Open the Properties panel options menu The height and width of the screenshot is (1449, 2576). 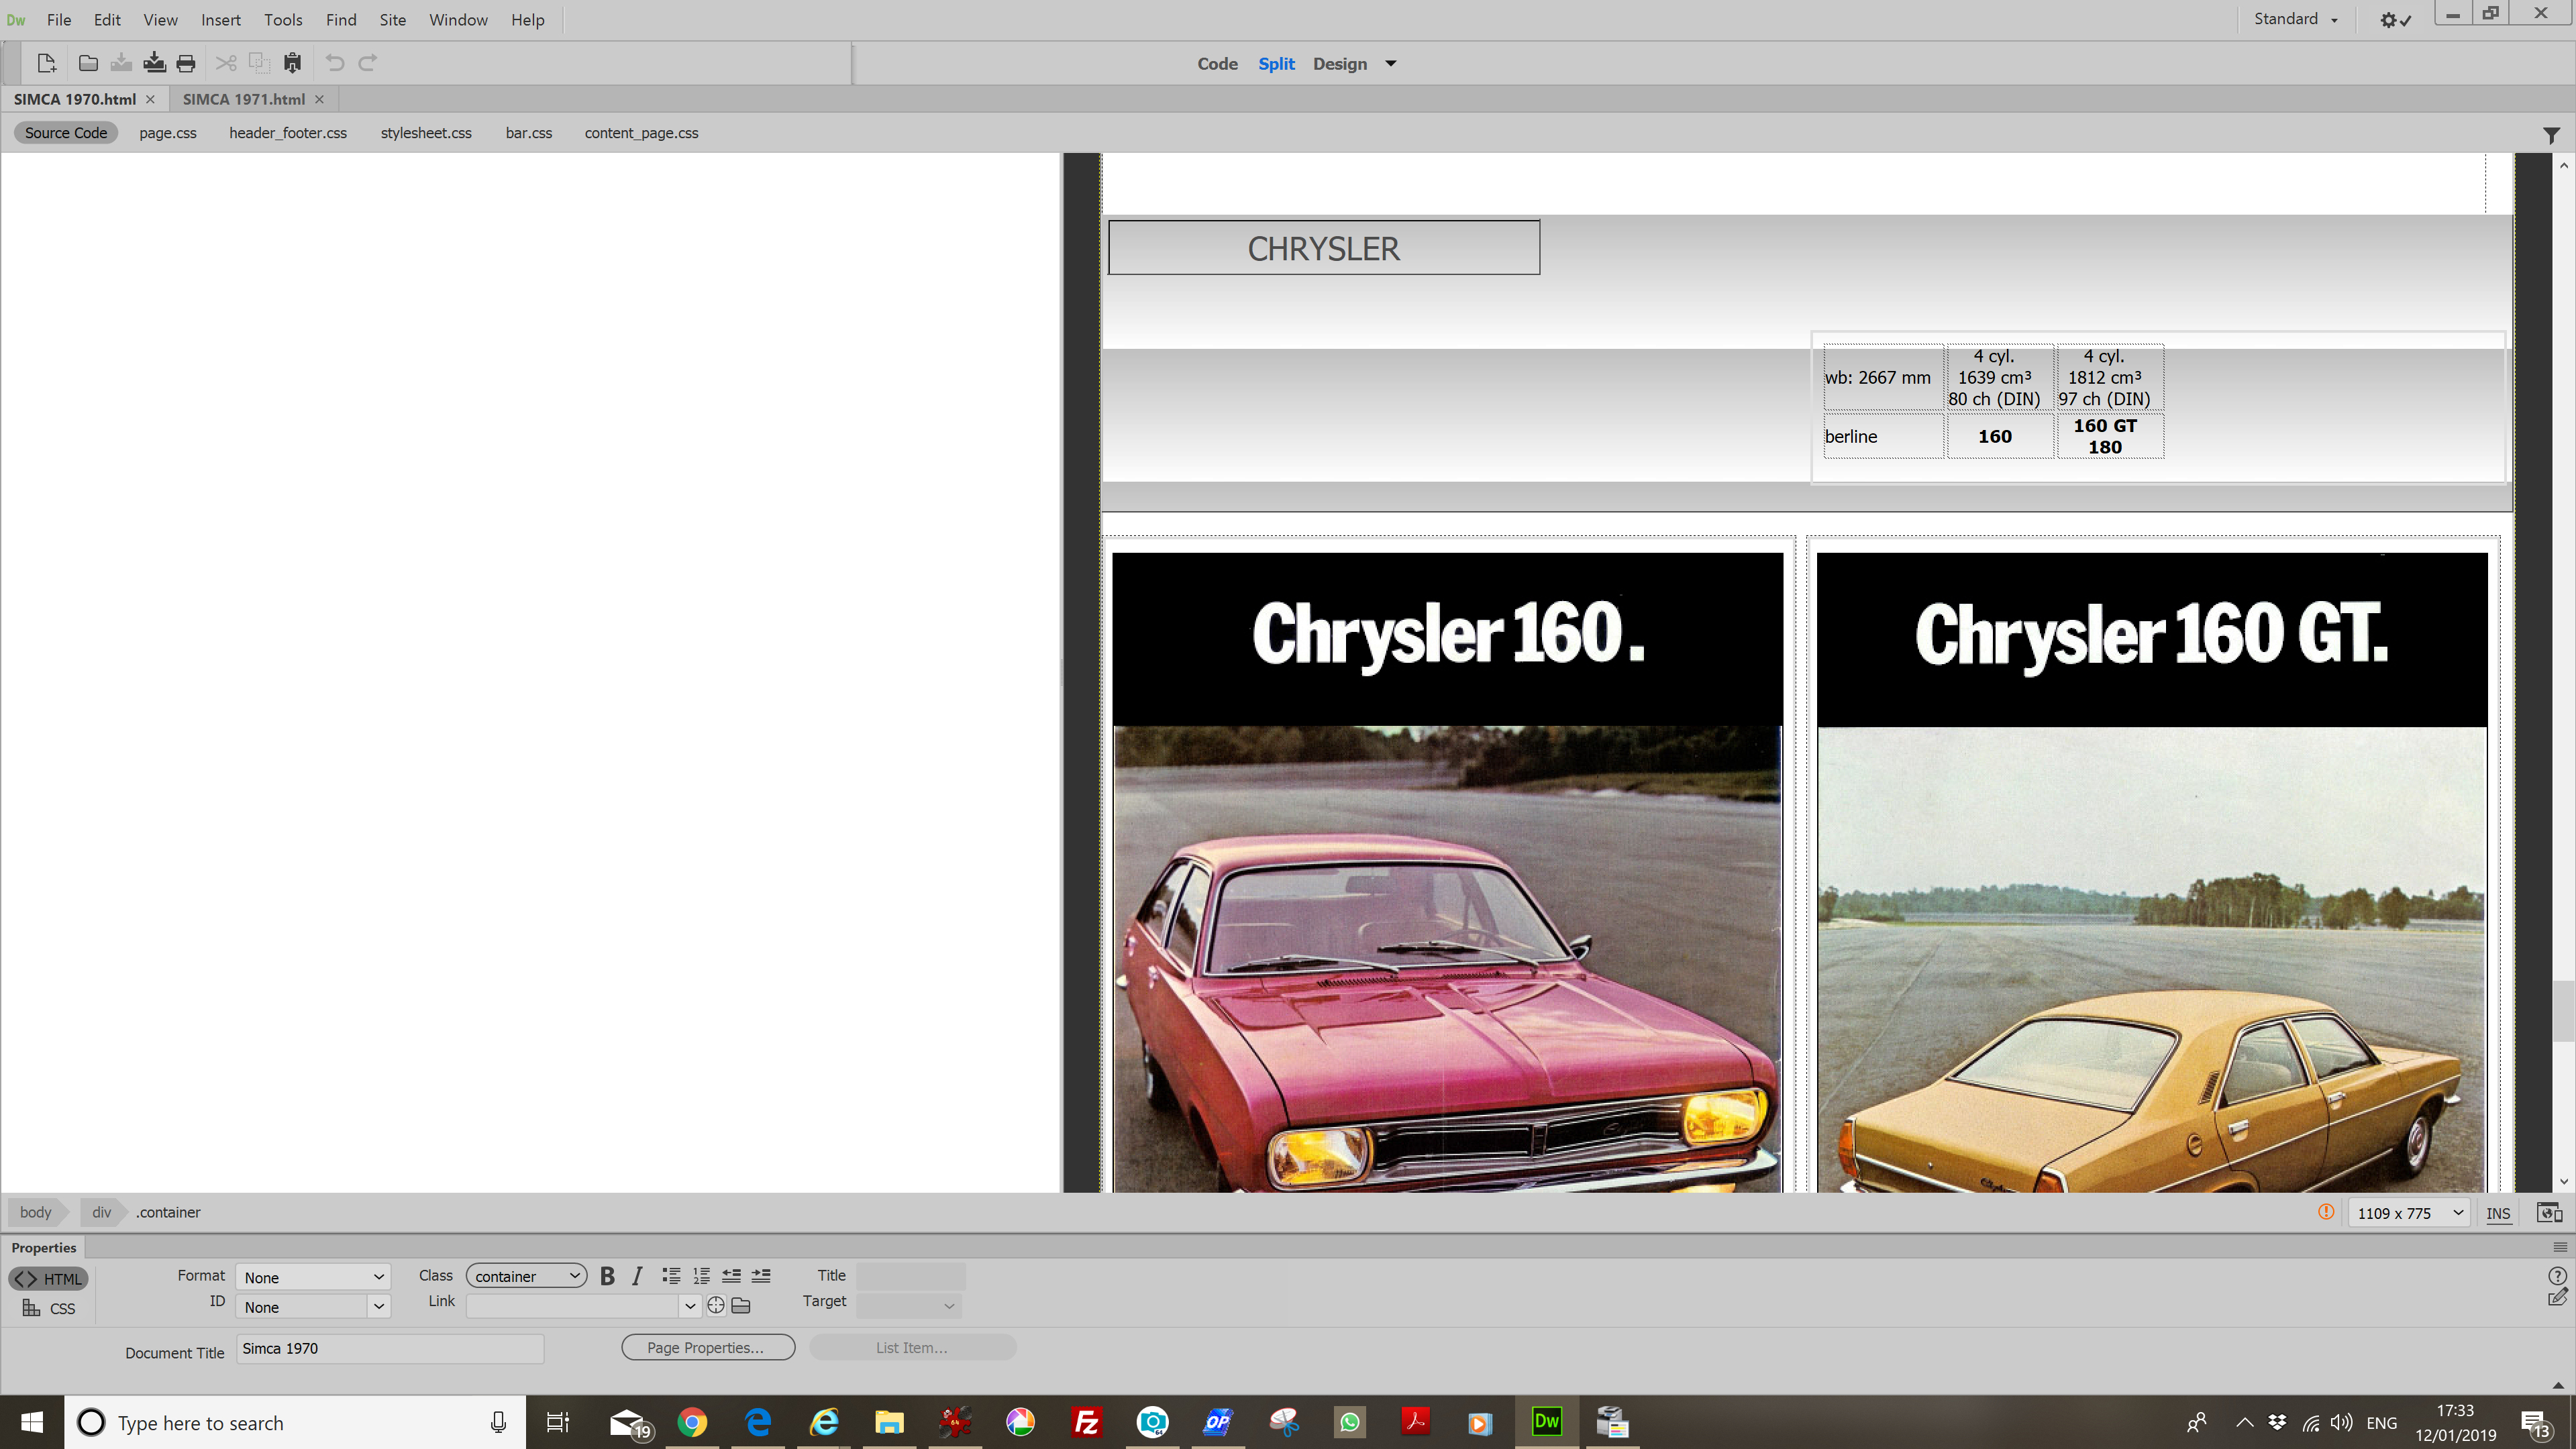point(2559,1247)
